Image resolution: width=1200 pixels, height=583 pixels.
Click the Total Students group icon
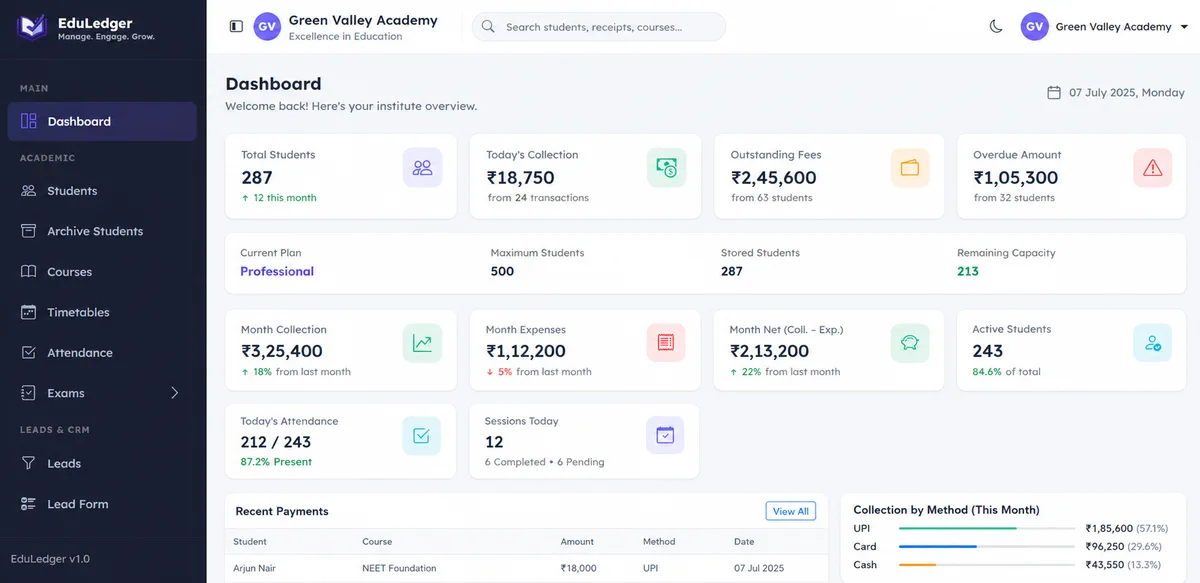coord(422,168)
